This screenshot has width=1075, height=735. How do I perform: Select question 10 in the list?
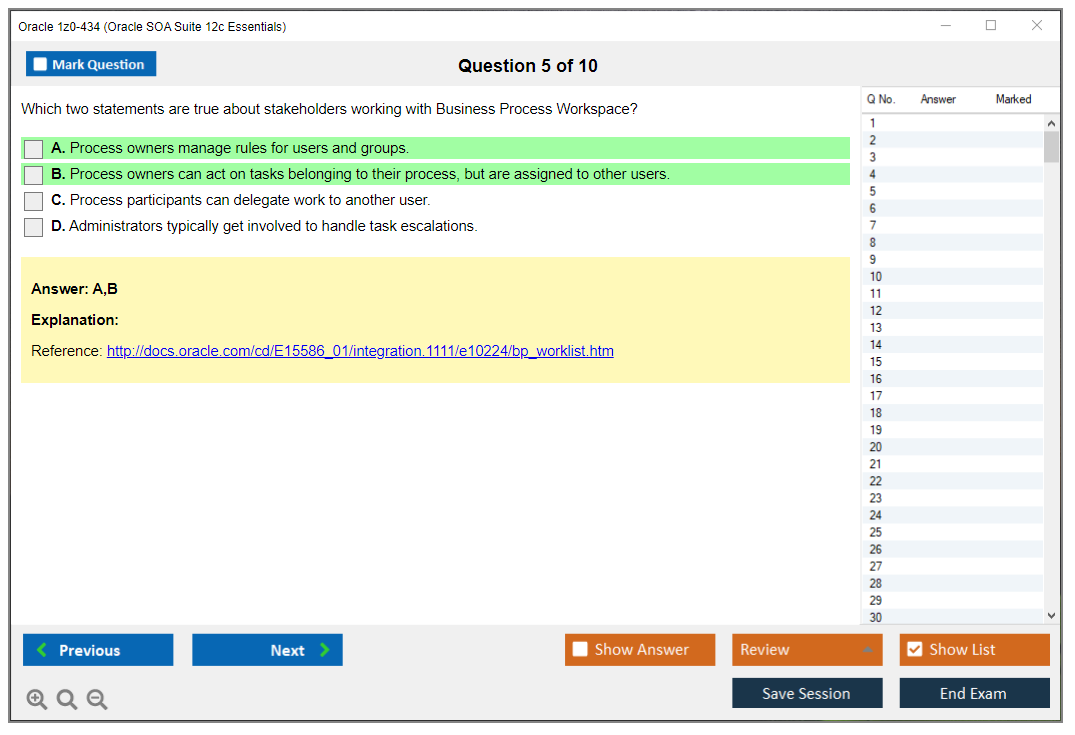coord(876,277)
